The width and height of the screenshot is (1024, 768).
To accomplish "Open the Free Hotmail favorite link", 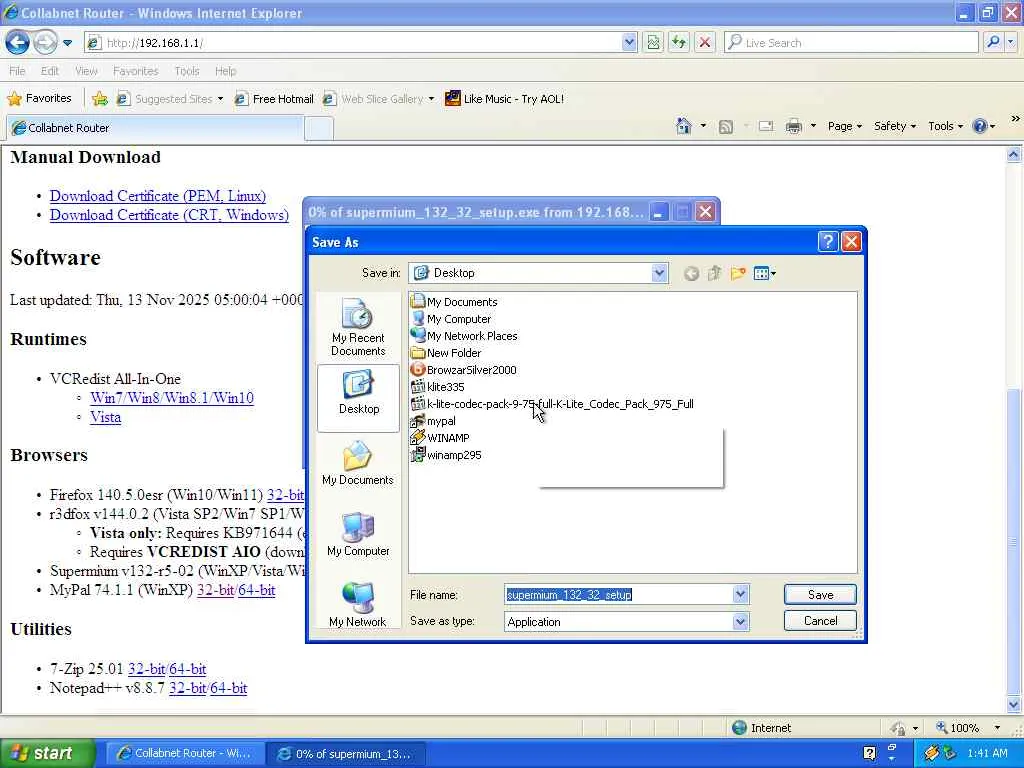I will [274, 99].
